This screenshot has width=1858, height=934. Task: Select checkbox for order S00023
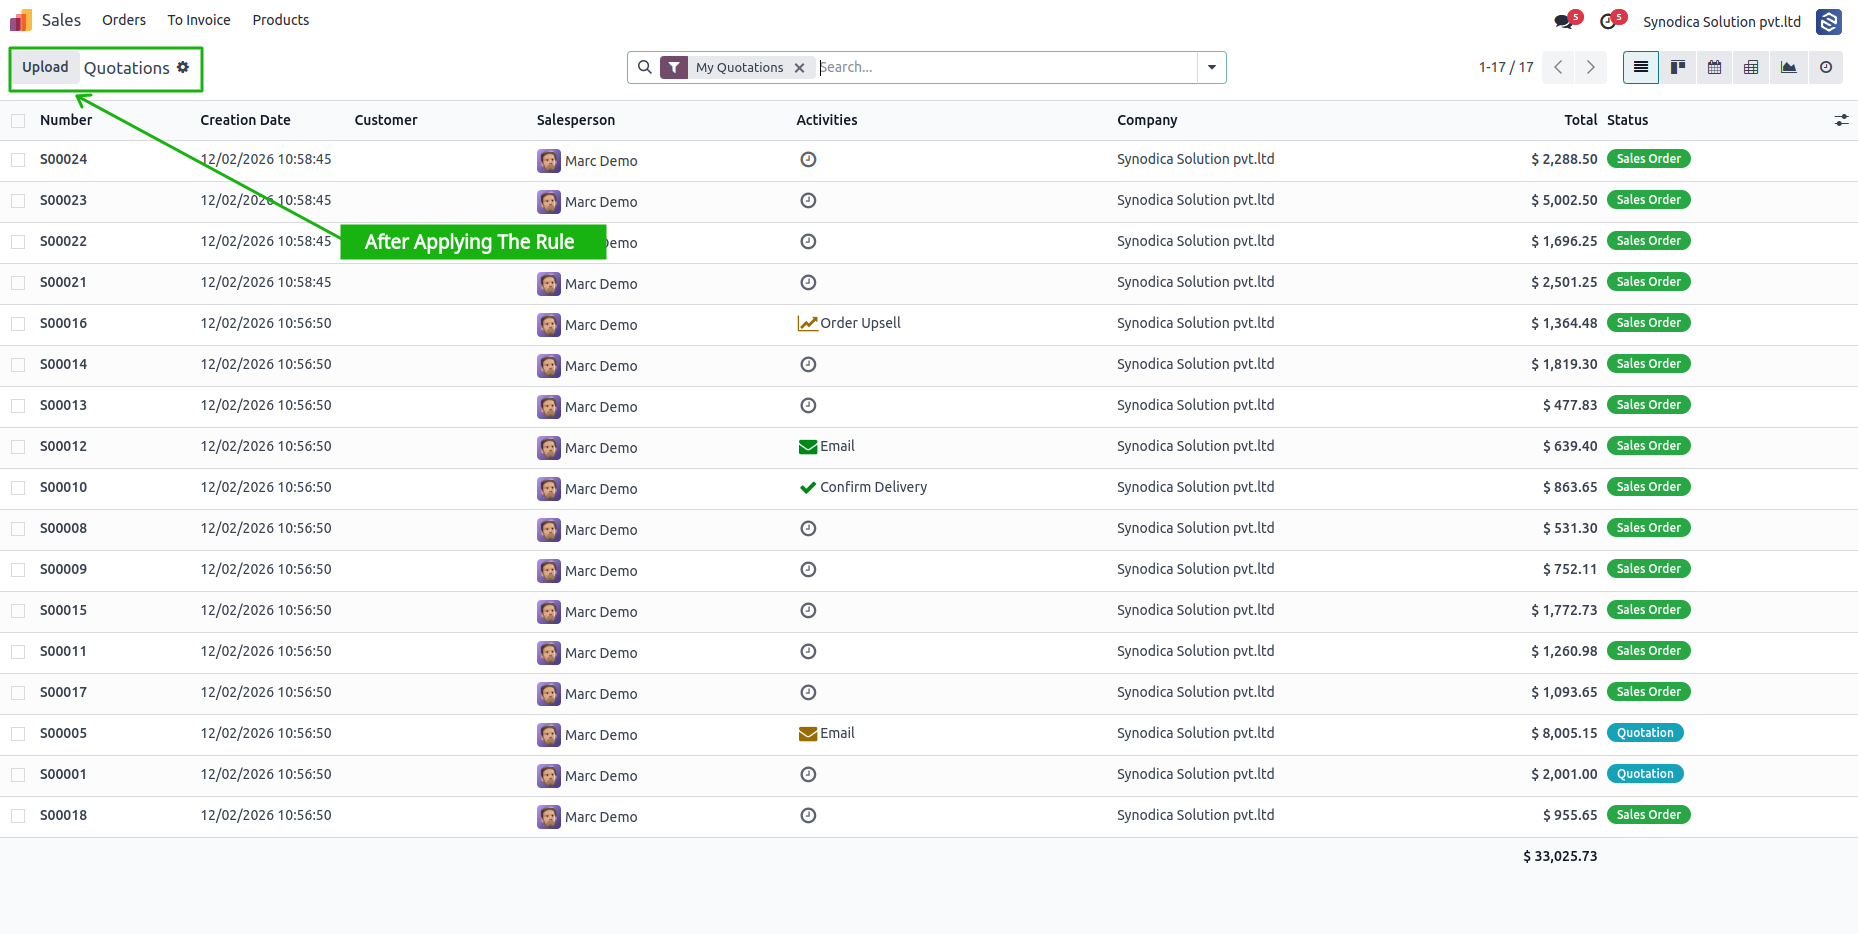[x=18, y=201]
